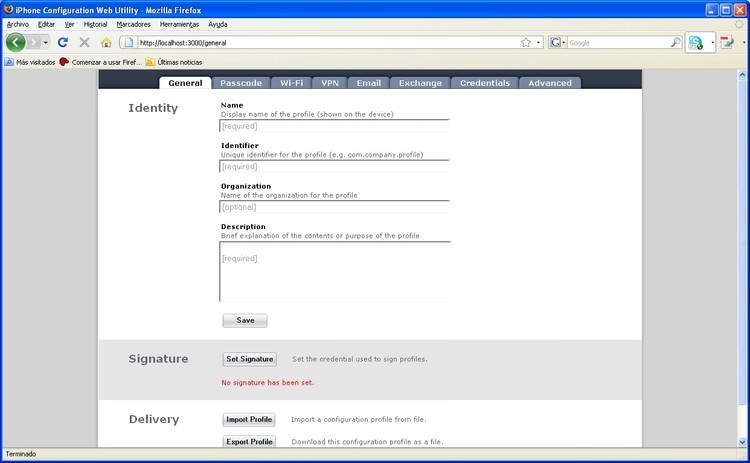Click the Stop loading X icon
The height and width of the screenshot is (463, 750).
85,43
